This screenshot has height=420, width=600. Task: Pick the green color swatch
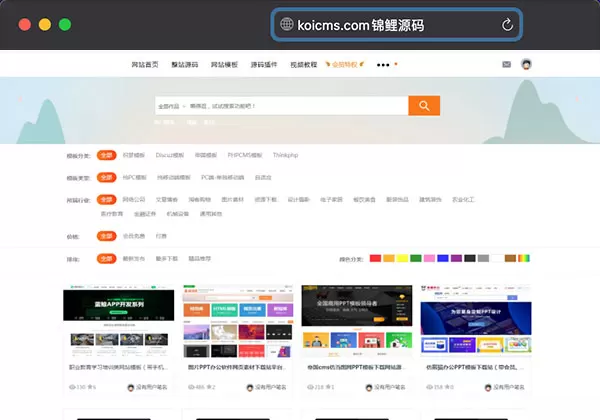point(416,259)
